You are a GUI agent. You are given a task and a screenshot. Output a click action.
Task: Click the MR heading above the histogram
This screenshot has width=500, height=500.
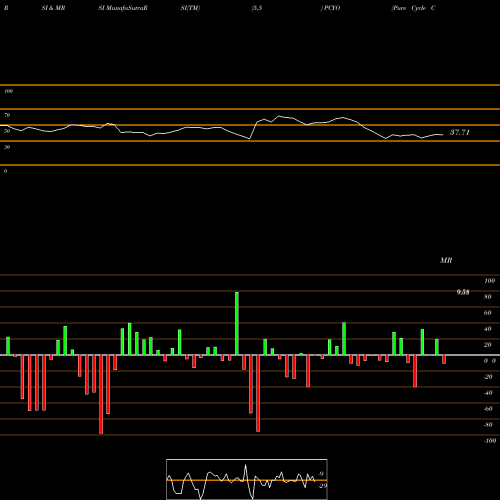(x=446, y=260)
